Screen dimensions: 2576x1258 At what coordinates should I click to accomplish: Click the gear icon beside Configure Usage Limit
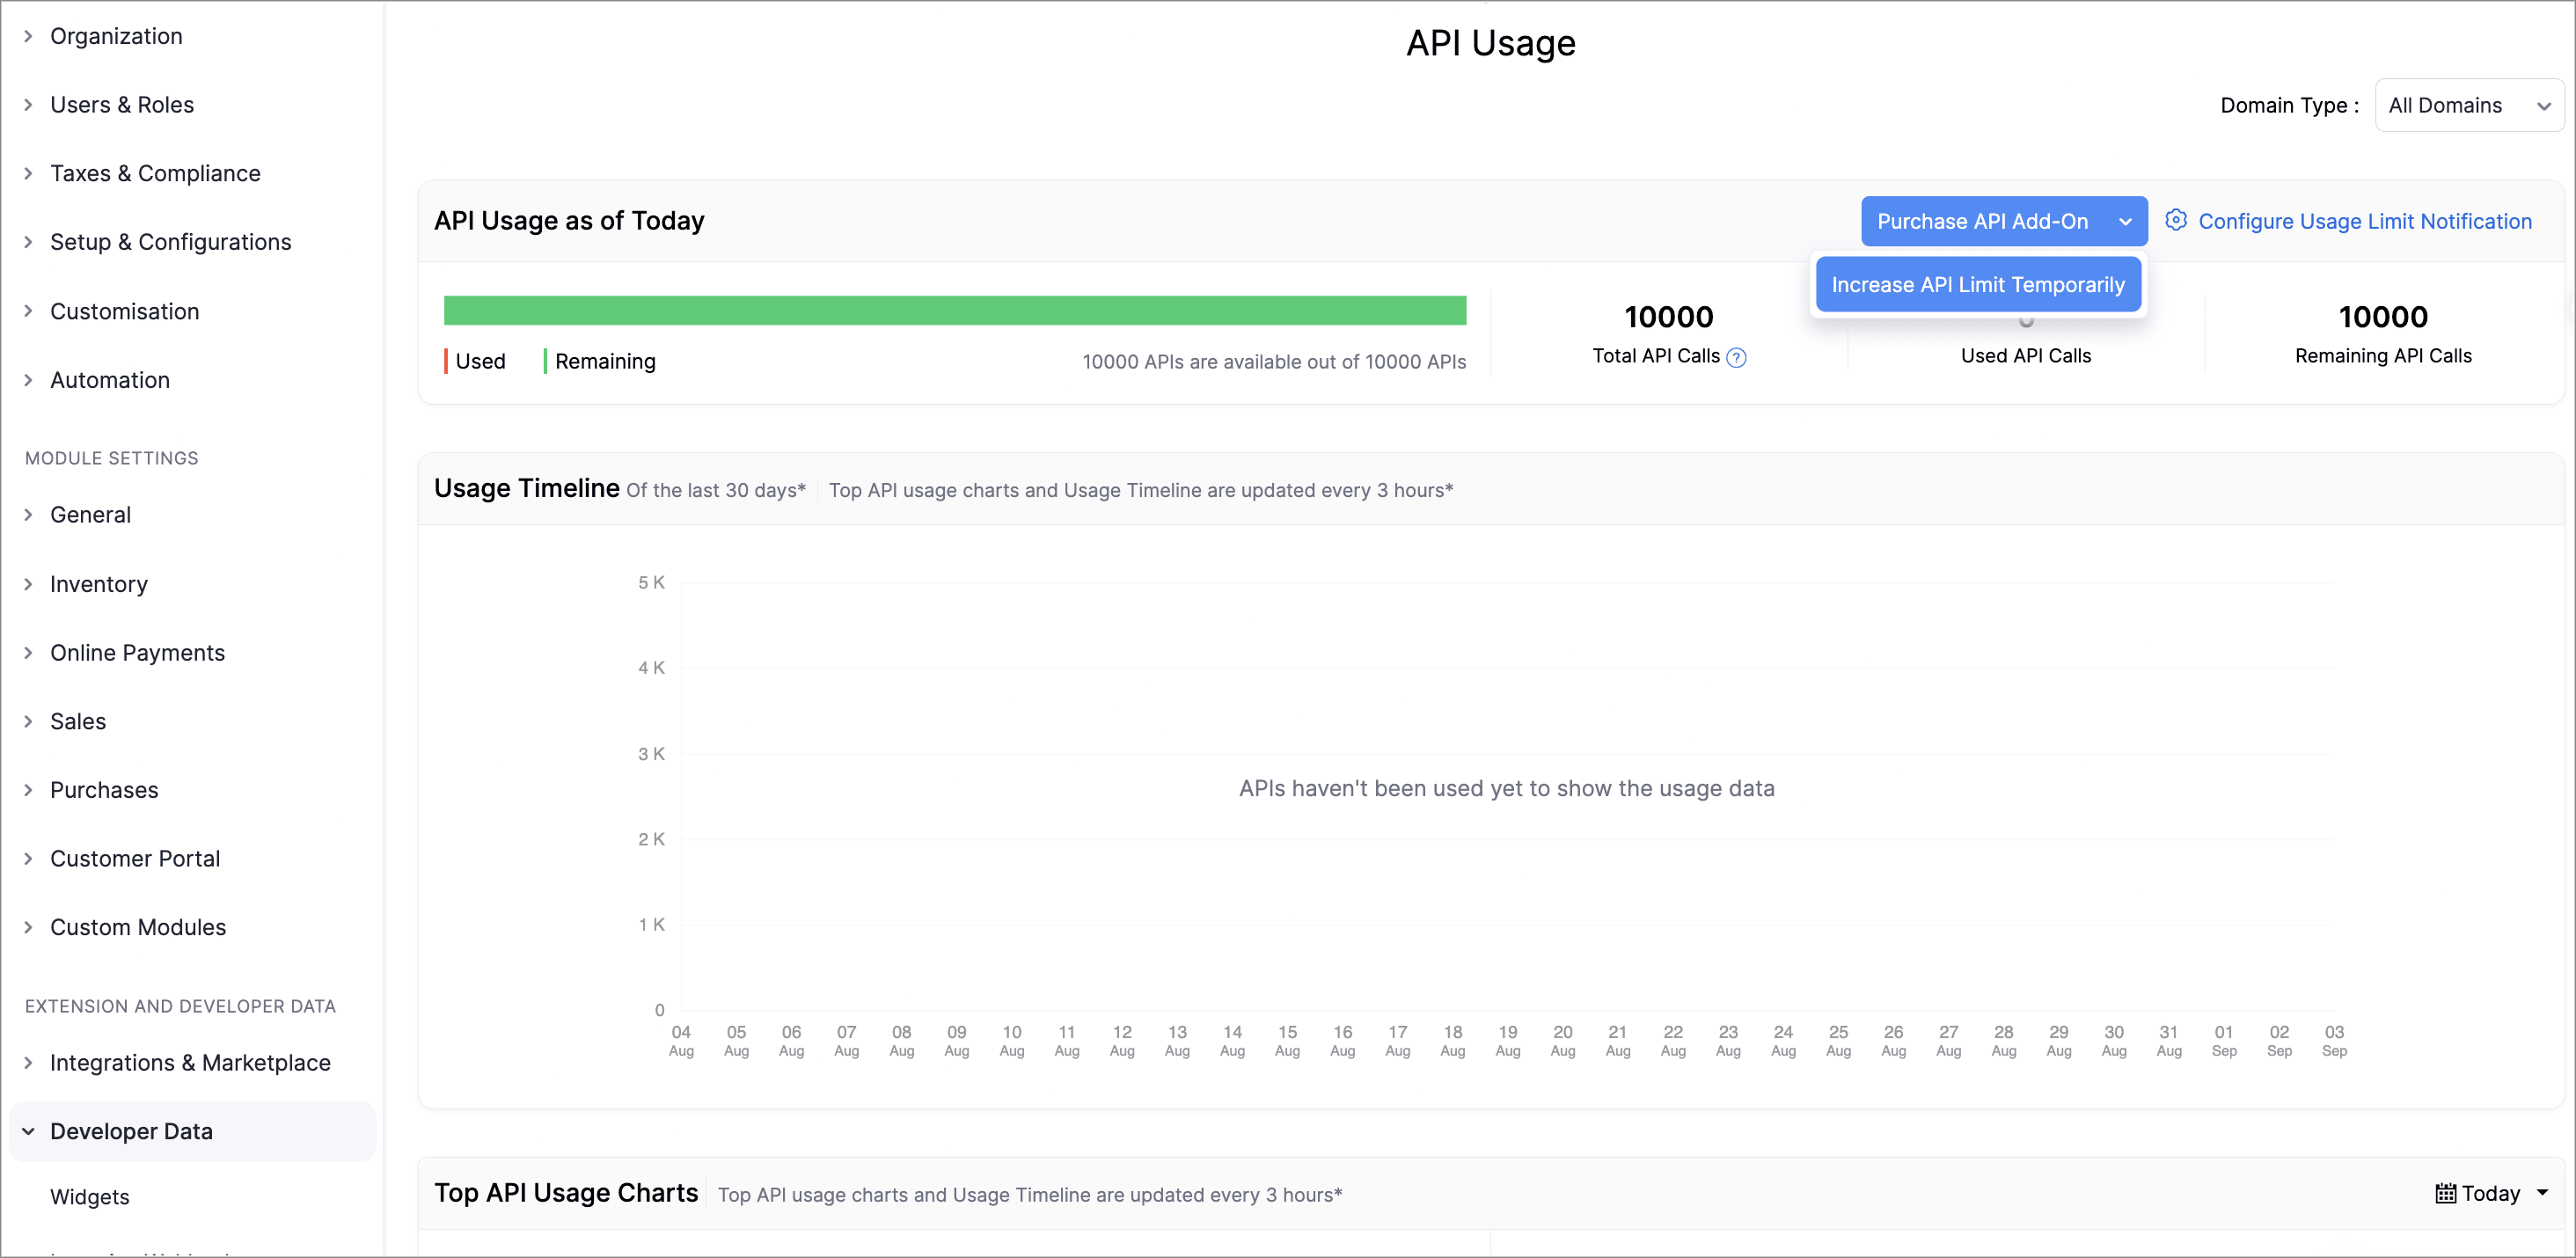(x=2175, y=220)
